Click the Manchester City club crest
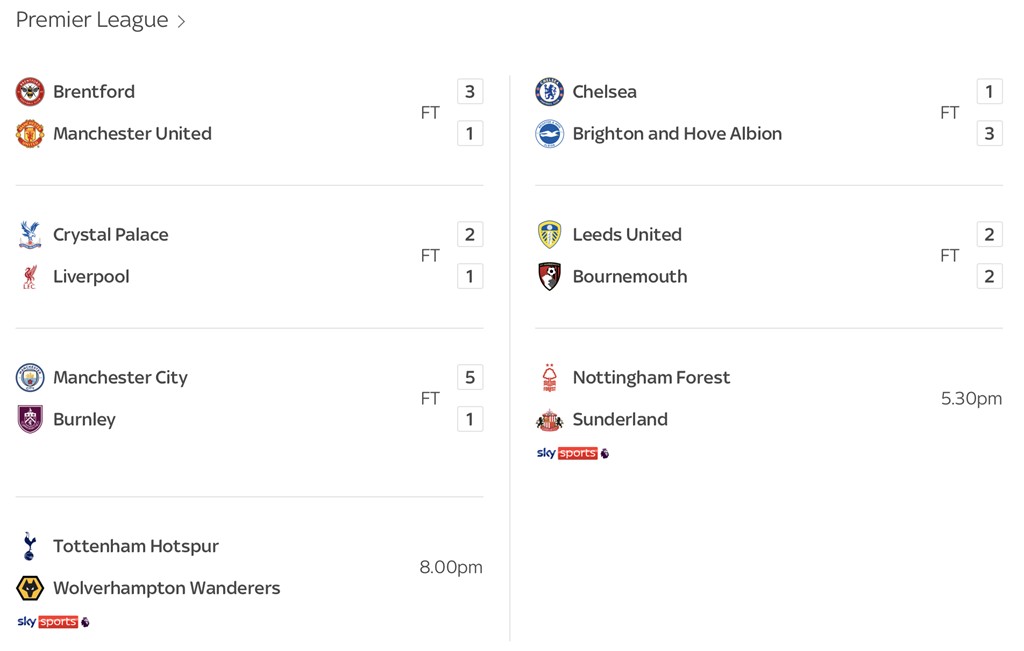This screenshot has height=651, width=1024. point(30,378)
